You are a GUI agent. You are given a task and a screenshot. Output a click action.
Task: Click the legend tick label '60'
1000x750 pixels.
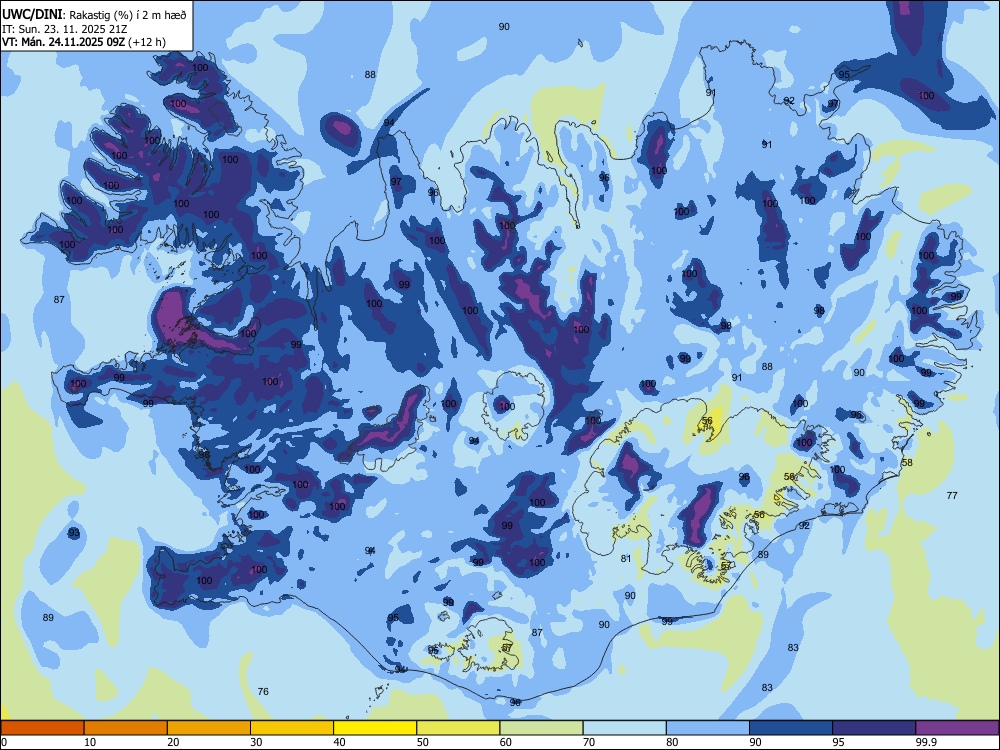point(506,742)
